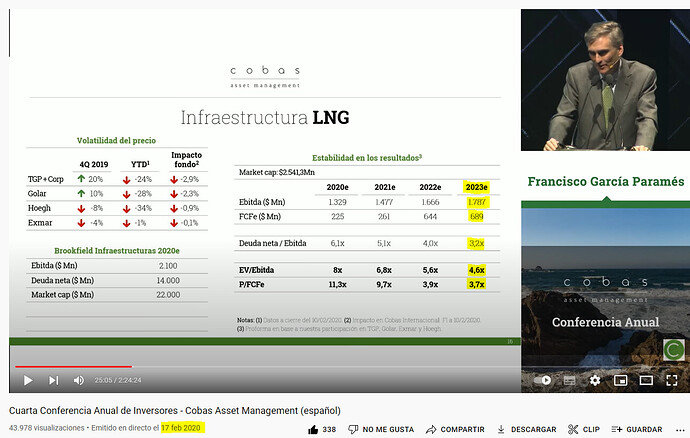Like the video with 338 likes

pyautogui.click(x=322, y=430)
